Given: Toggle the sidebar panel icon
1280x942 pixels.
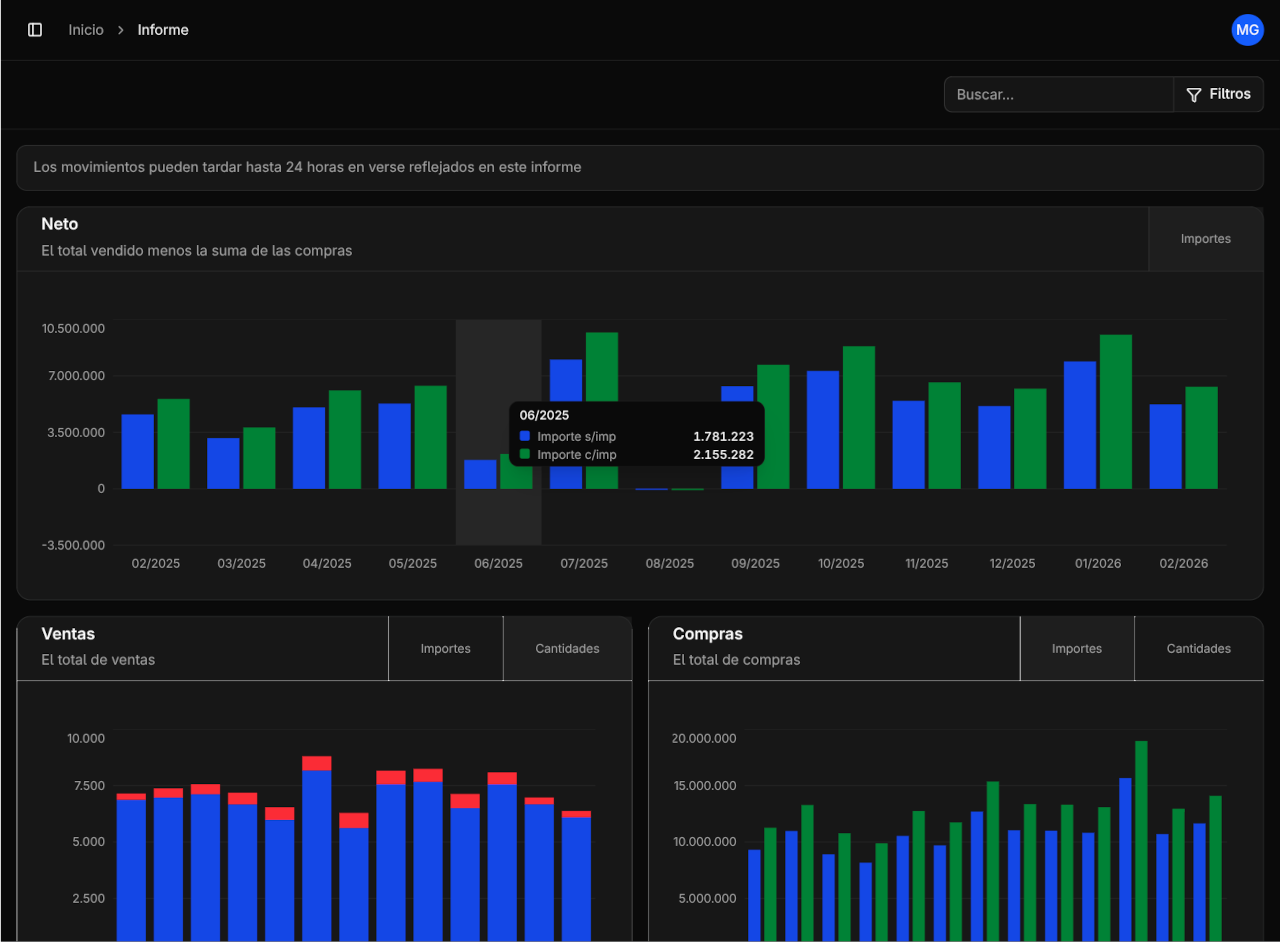Looking at the screenshot, I should tap(35, 30).
